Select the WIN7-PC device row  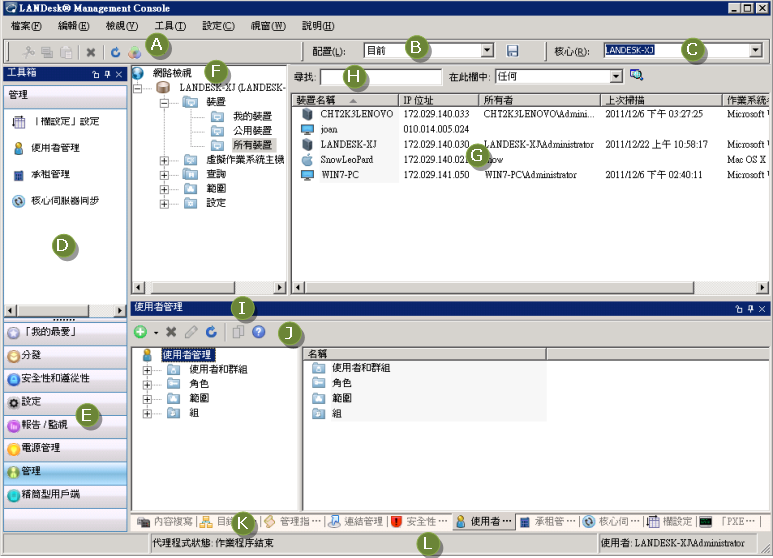(530, 175)
